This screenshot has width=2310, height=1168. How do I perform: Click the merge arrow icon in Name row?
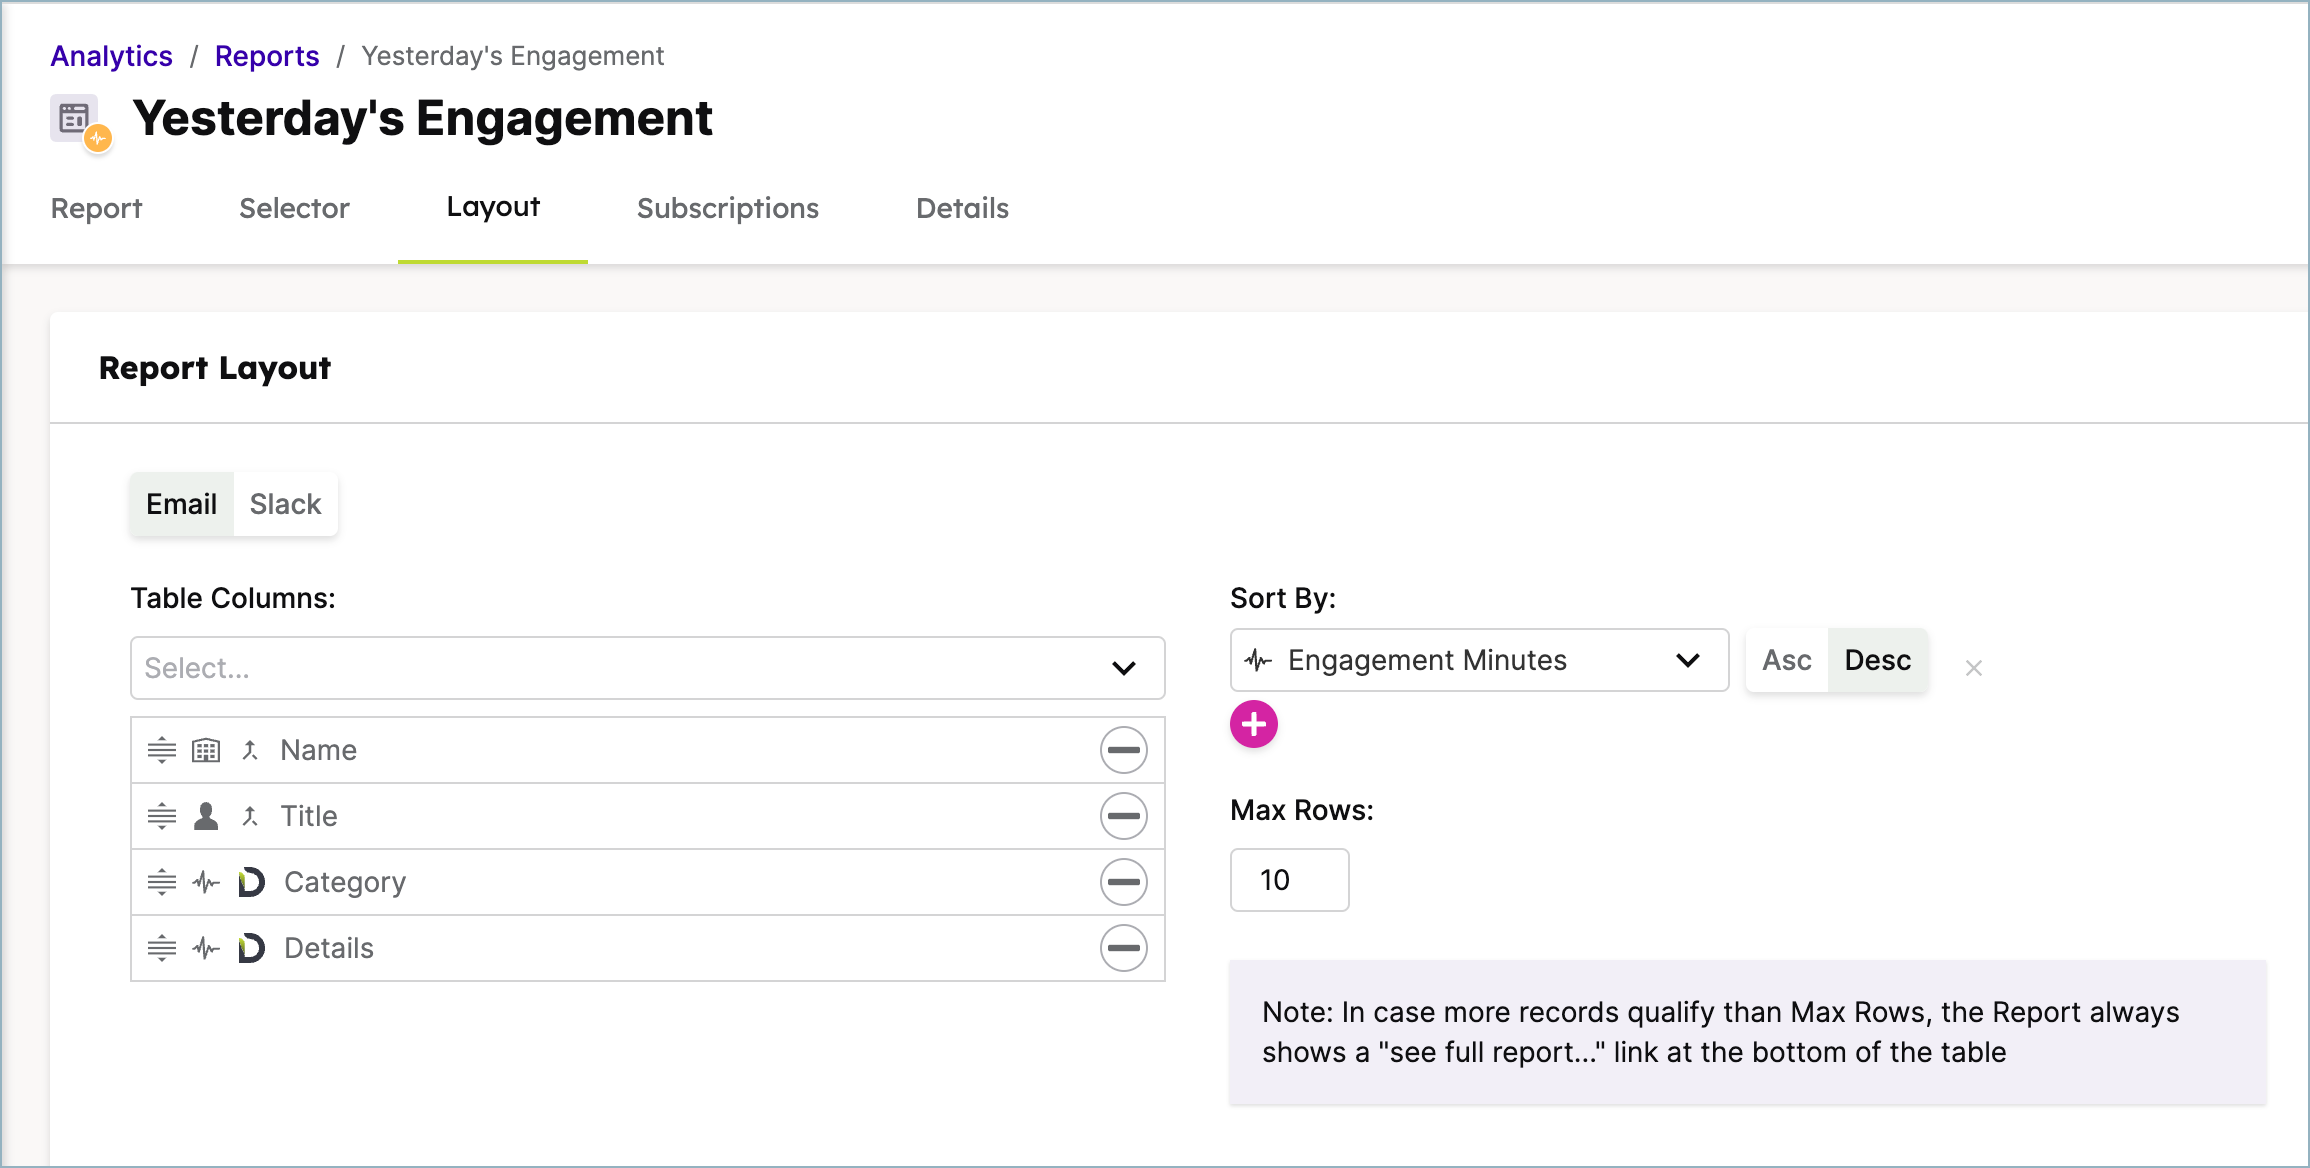tap(250, 750)
